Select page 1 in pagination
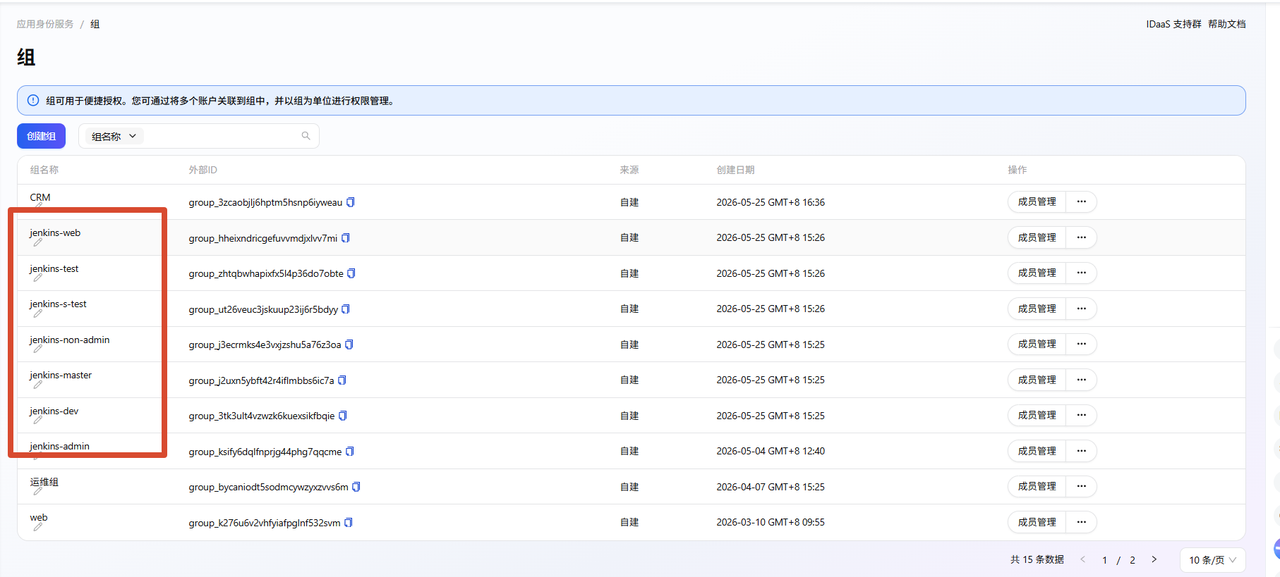 click(x=1105, y=560)
